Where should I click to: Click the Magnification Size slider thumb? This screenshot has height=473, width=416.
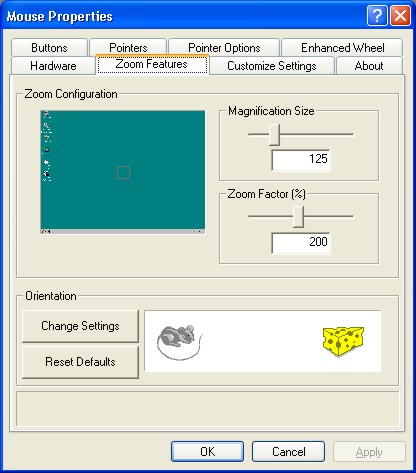(274, 135)
